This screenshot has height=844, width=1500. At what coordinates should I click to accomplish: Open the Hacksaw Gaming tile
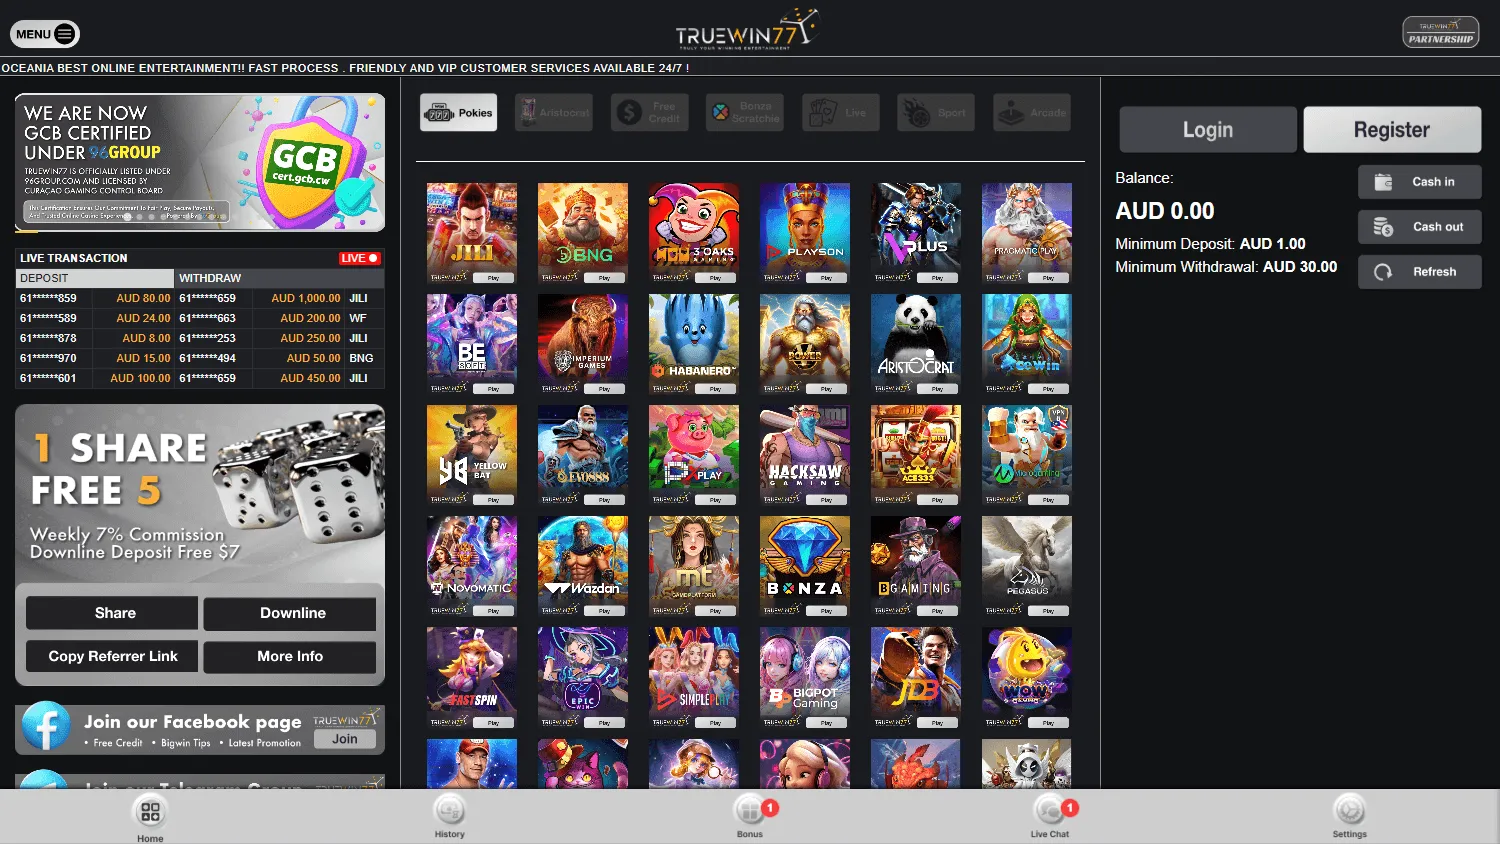(805, 455)
